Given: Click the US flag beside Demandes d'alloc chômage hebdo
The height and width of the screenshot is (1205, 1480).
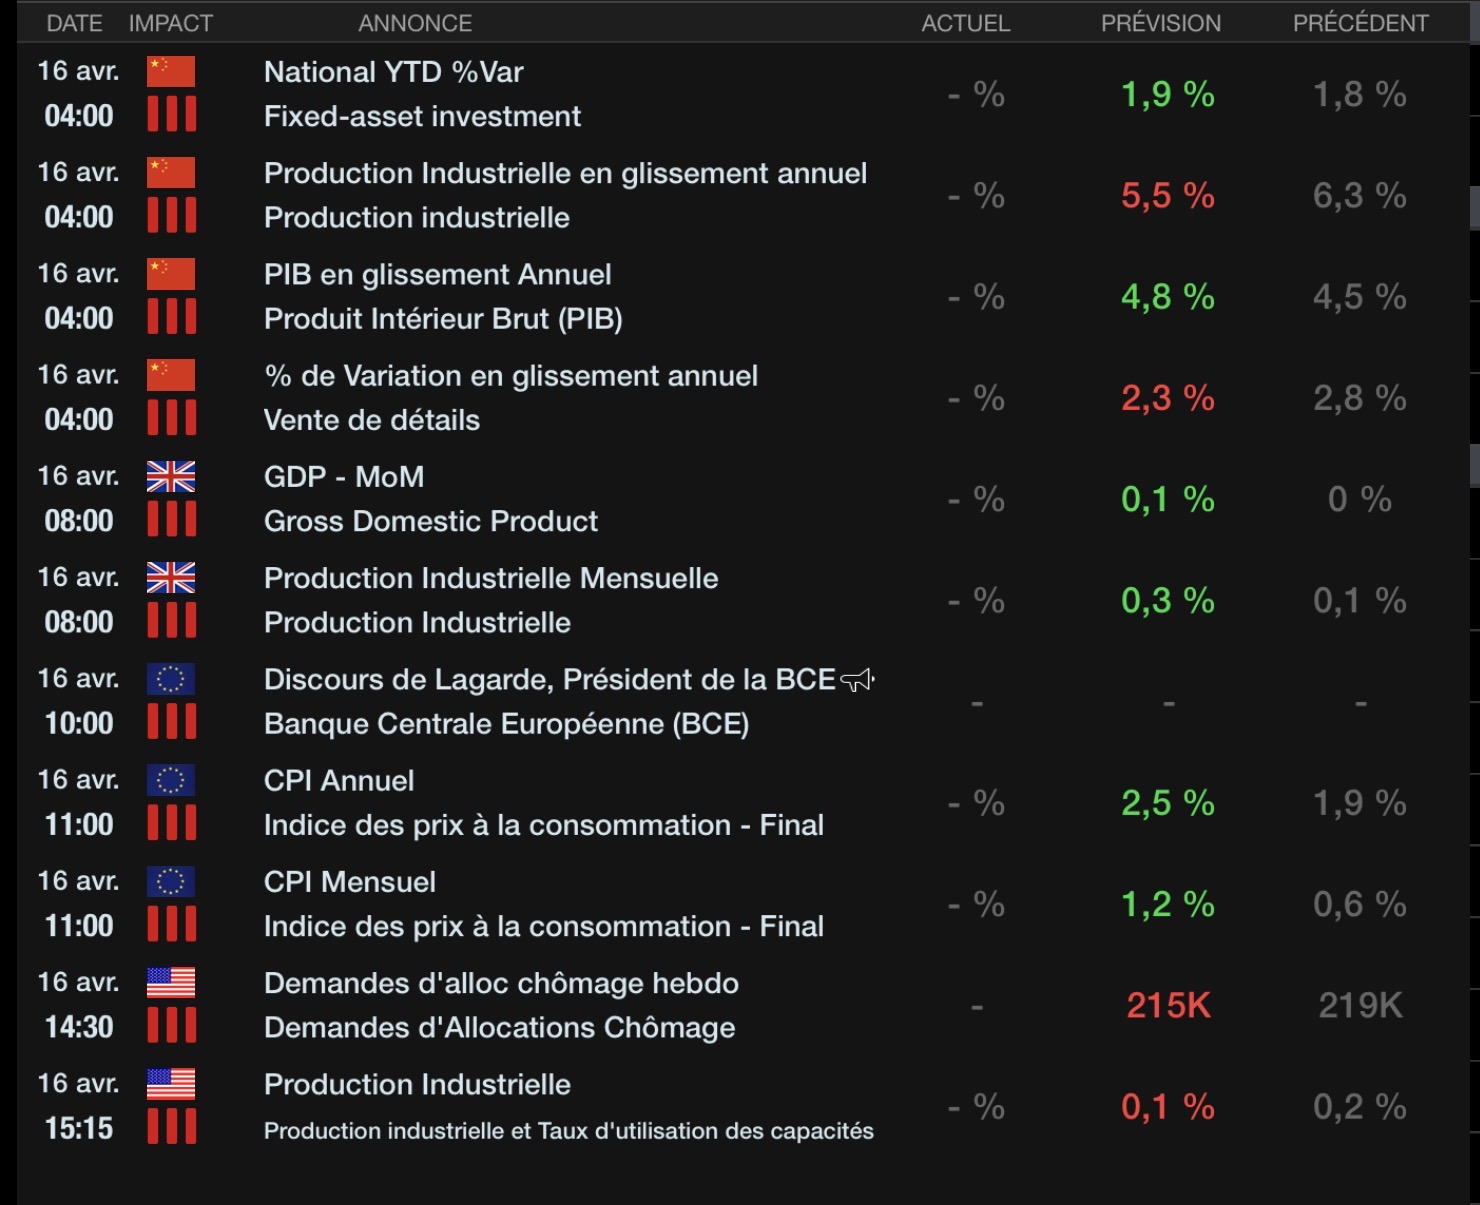Looking at the screenshot, I should point(171,983).
